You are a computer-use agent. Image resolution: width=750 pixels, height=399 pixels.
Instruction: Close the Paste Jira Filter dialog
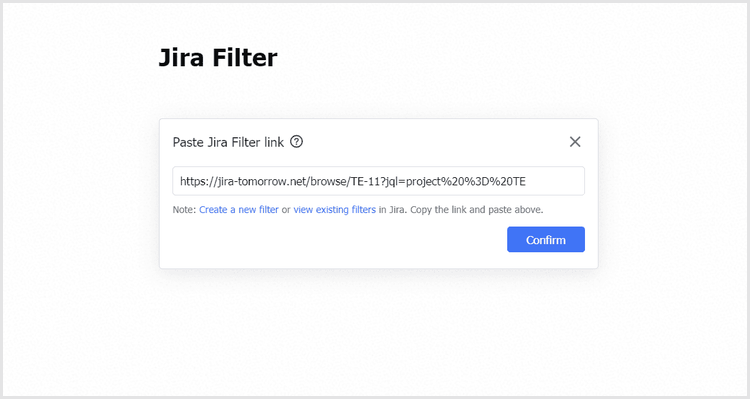click(x=575, y=142)
